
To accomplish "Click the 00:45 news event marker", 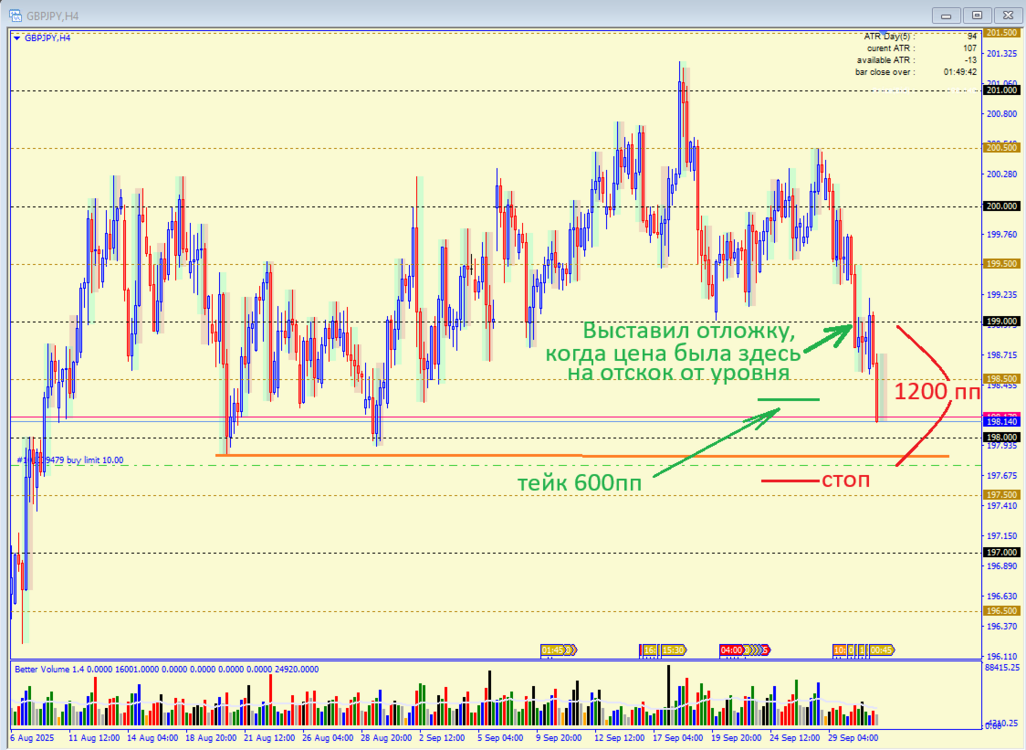I will click(x=881, y=650).
